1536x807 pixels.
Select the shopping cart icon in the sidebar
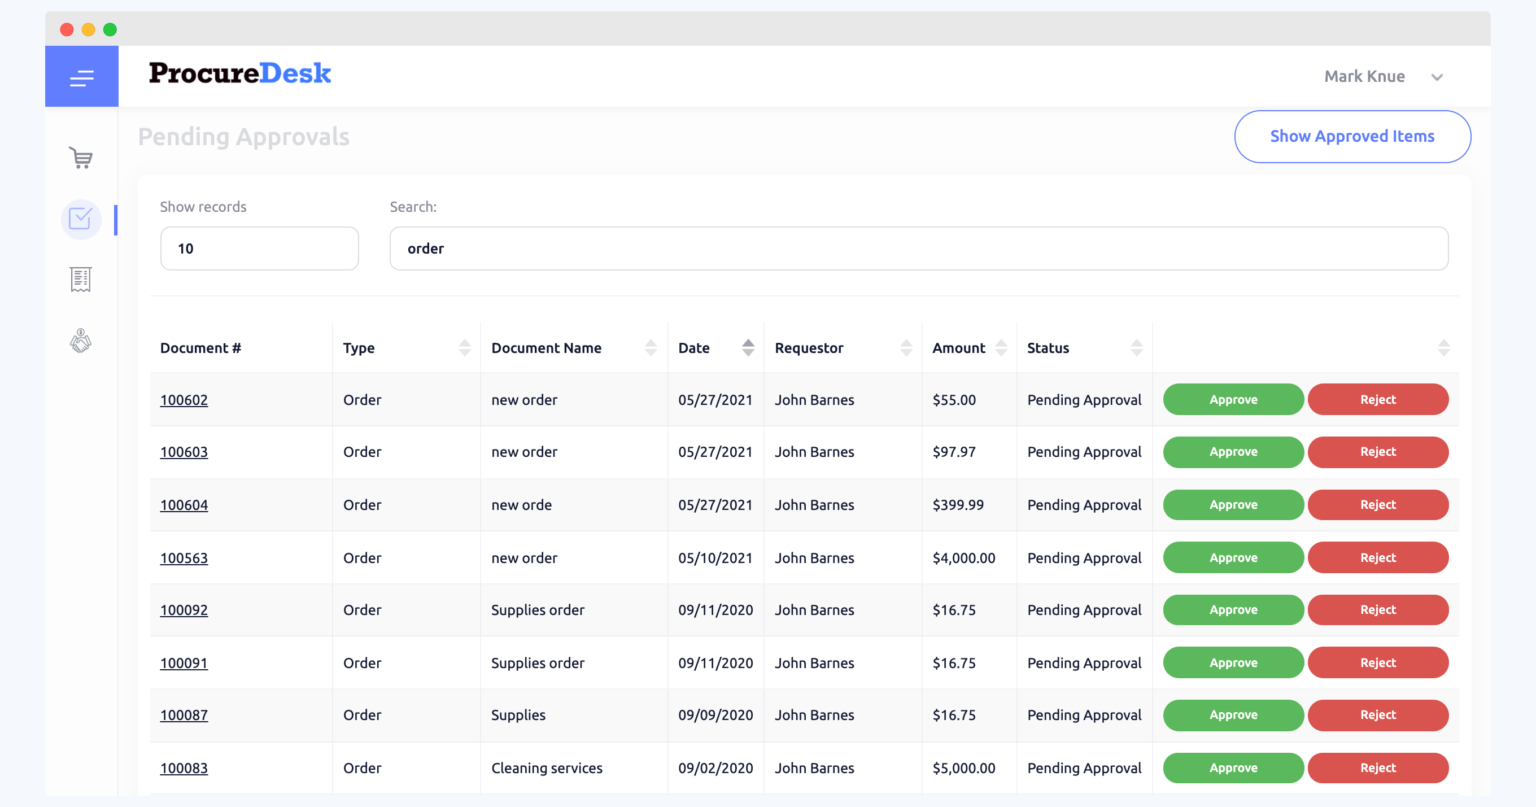coord(81,157)
